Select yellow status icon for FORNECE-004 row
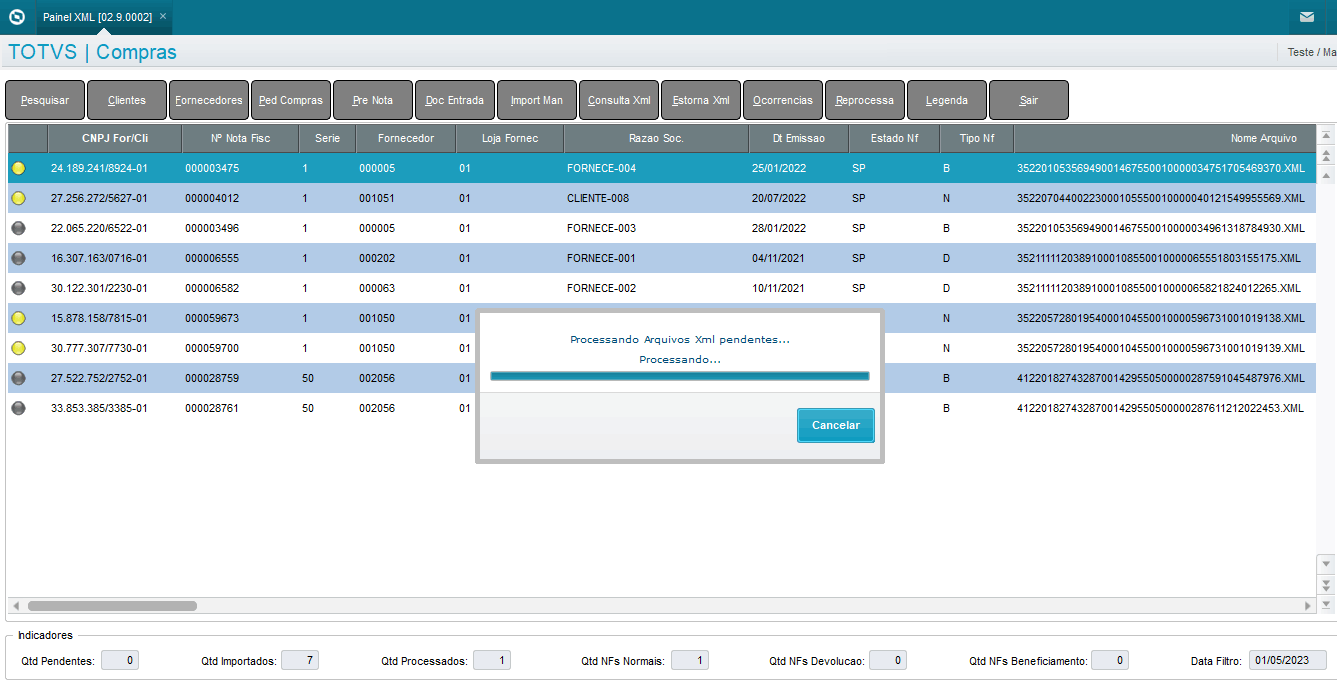 [18, 168]
